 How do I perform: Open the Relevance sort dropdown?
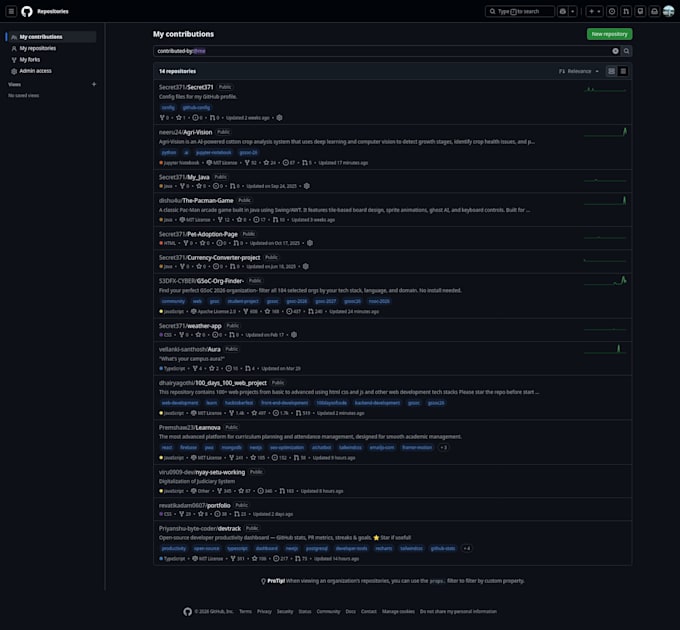[579, 71]
